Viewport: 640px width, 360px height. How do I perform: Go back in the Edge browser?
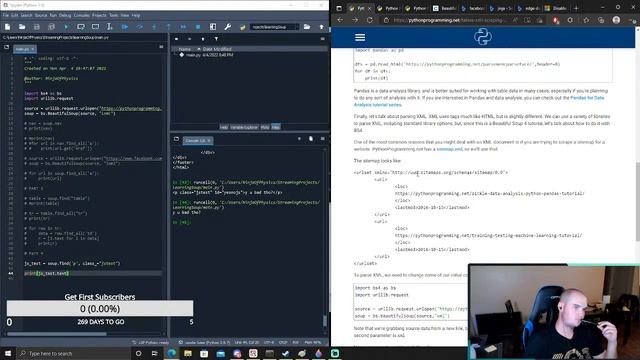(340, 20)
